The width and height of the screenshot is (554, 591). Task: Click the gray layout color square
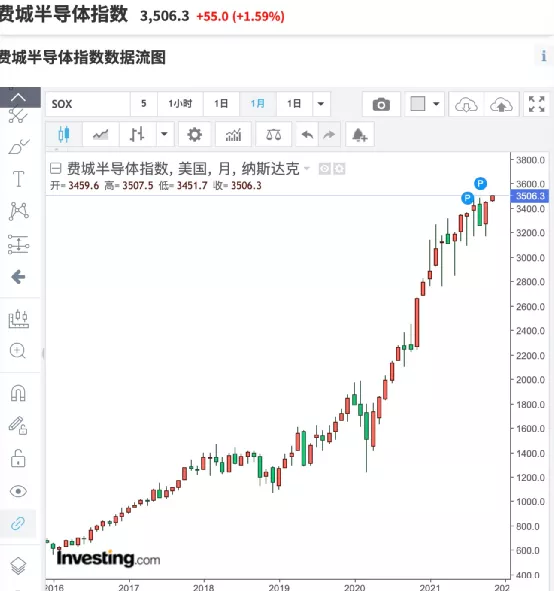[x=418, y=104]
